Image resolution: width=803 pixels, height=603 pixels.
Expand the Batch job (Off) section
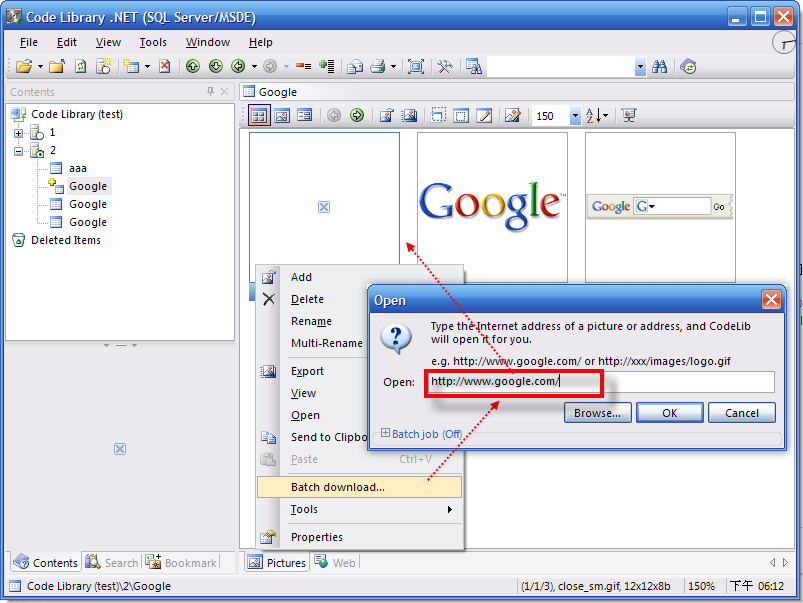click(386, 433)
